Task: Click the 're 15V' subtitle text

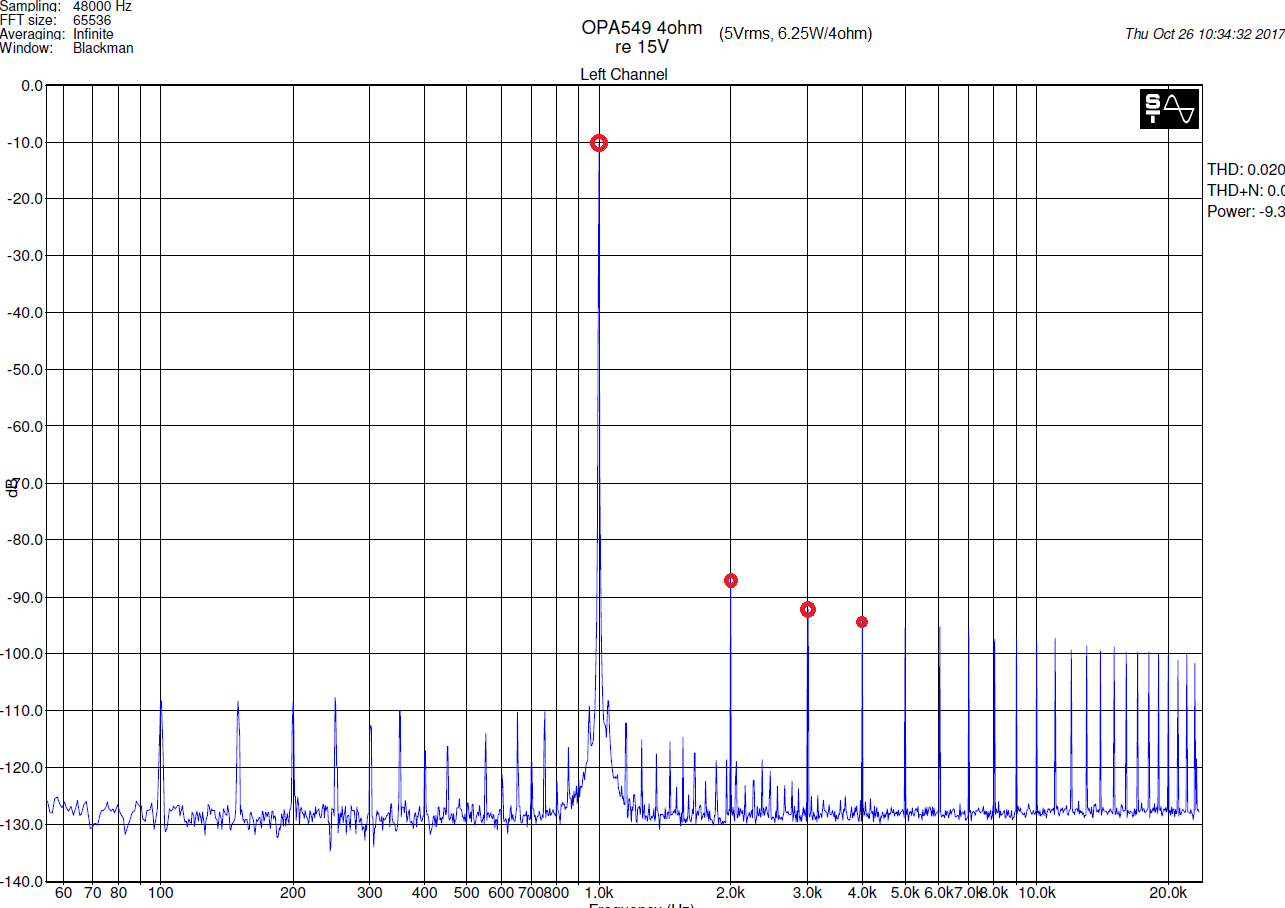Action: coord(642,47)
